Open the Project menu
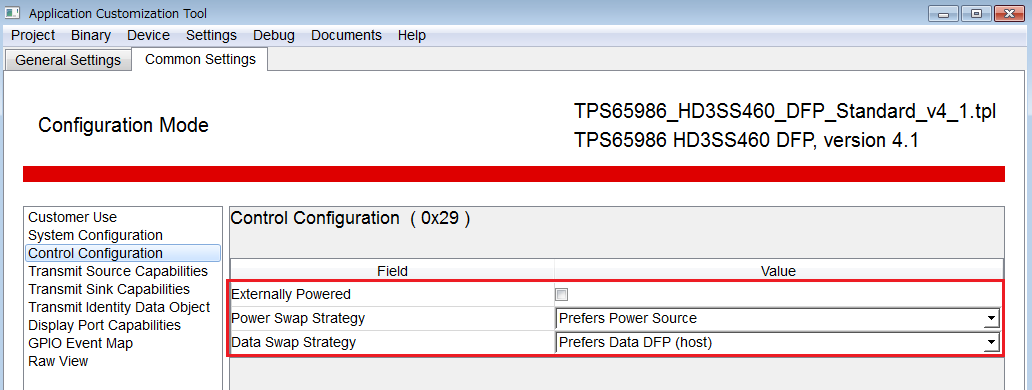Image resolution: width=1032 pixels, height=390 pixels. 34,36
